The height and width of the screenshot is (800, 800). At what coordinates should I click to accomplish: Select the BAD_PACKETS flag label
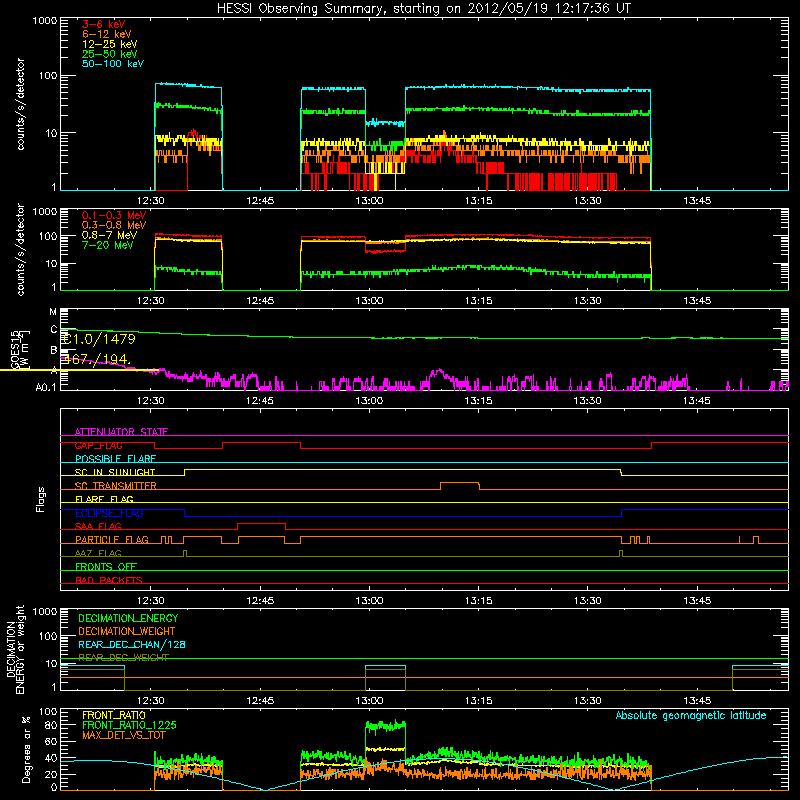click(109, 580)
